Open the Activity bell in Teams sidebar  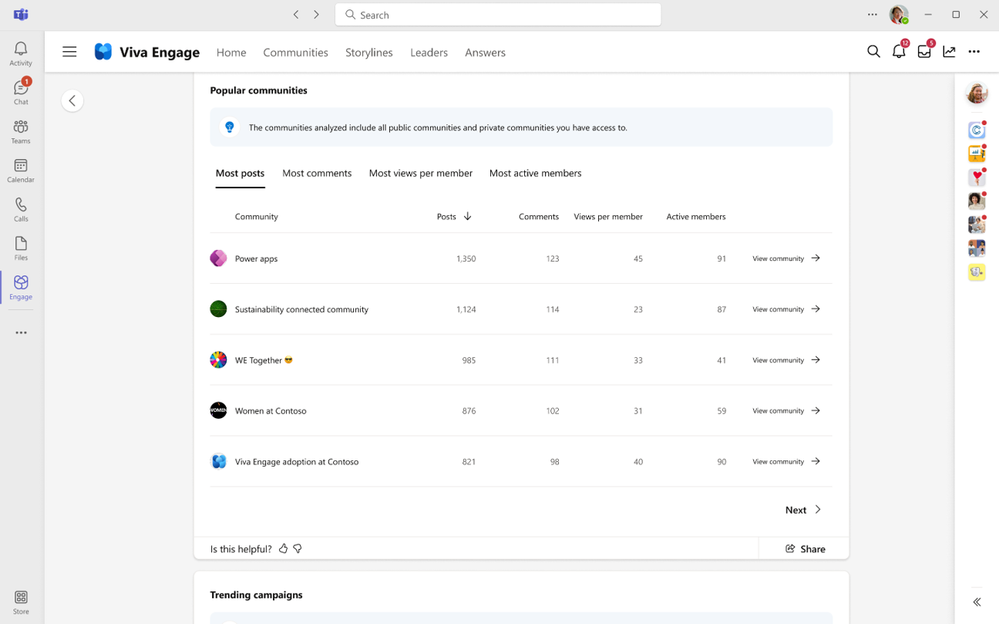coord(20,54)
